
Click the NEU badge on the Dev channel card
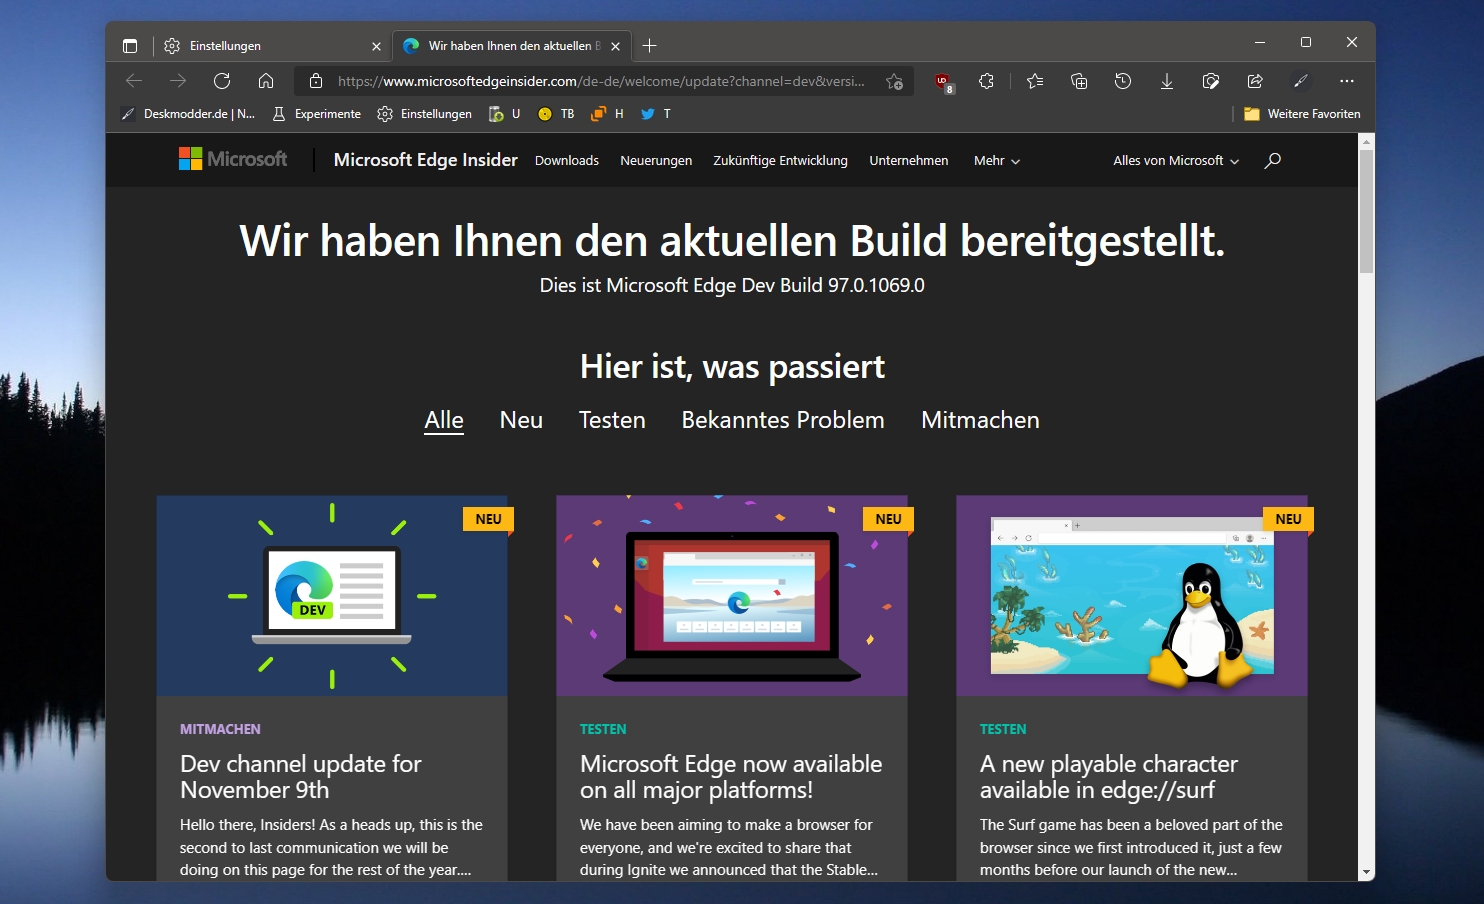point(488,519)
